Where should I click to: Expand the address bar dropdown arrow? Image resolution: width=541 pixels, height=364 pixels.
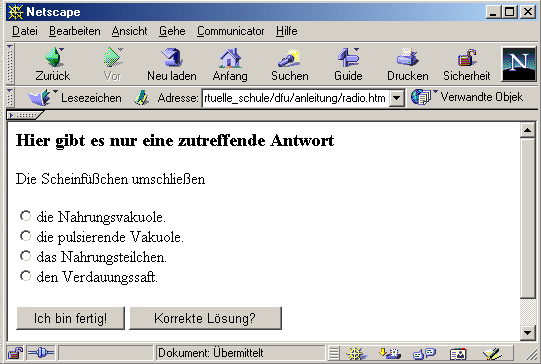[397, 98]
